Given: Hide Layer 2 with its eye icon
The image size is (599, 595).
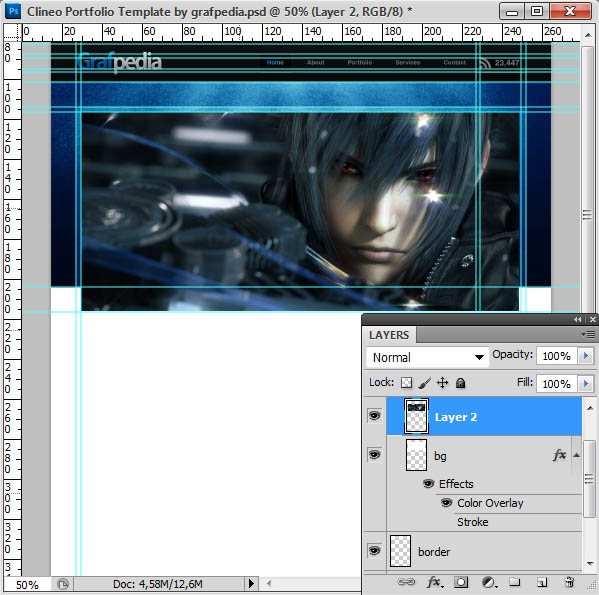Looking at the screenshot, I should click(374, 416).
